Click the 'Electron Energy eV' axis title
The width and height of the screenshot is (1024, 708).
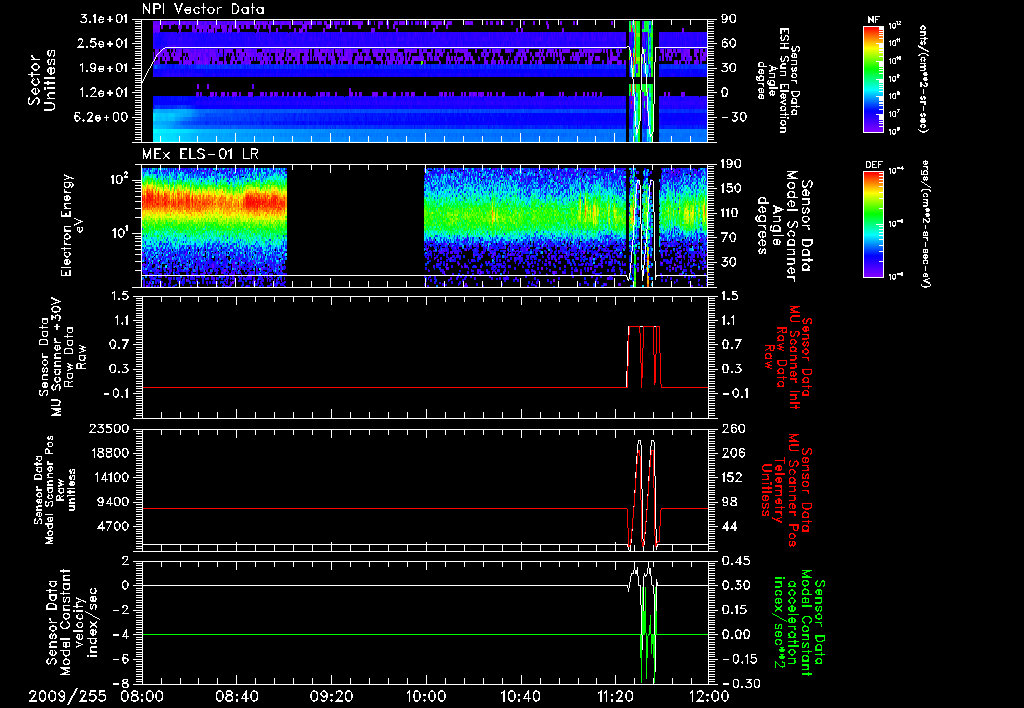(x=74, y=225)
